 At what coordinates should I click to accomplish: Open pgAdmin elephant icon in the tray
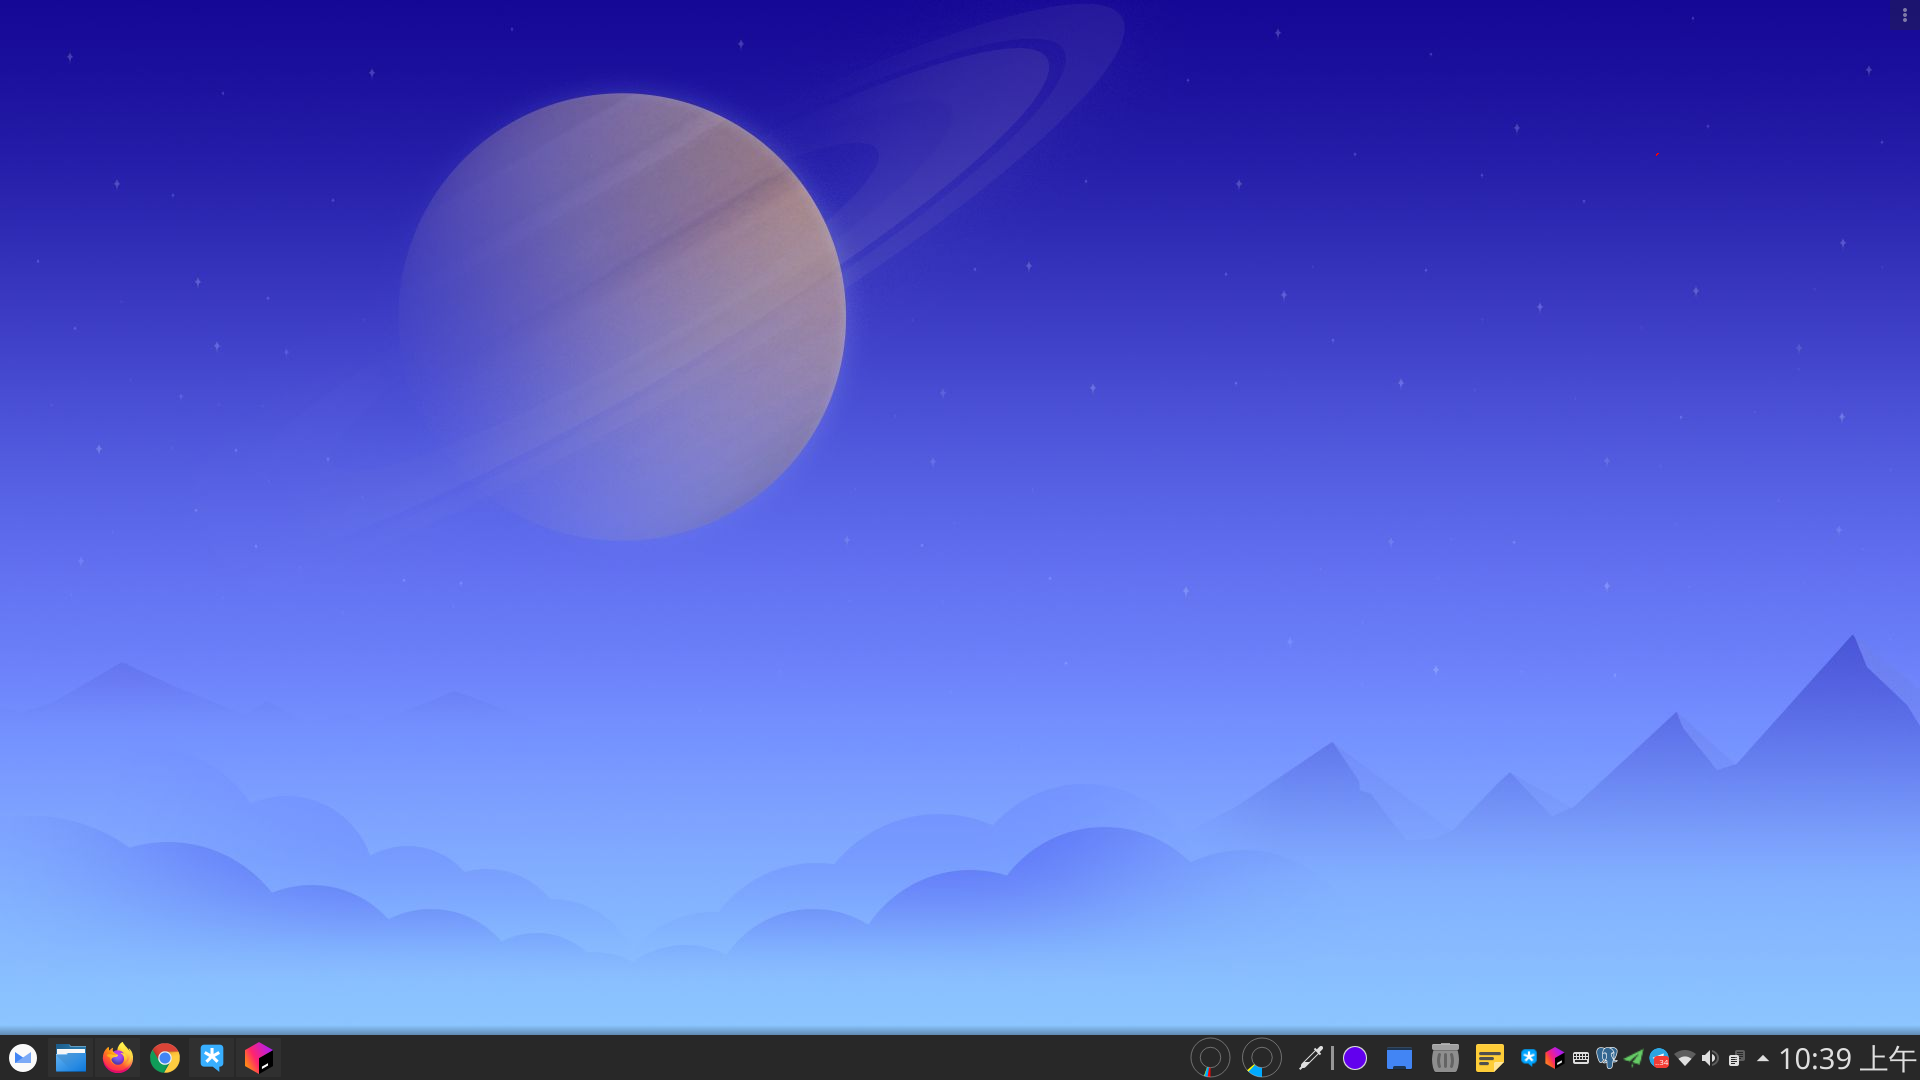(x=1609, y=1058)
